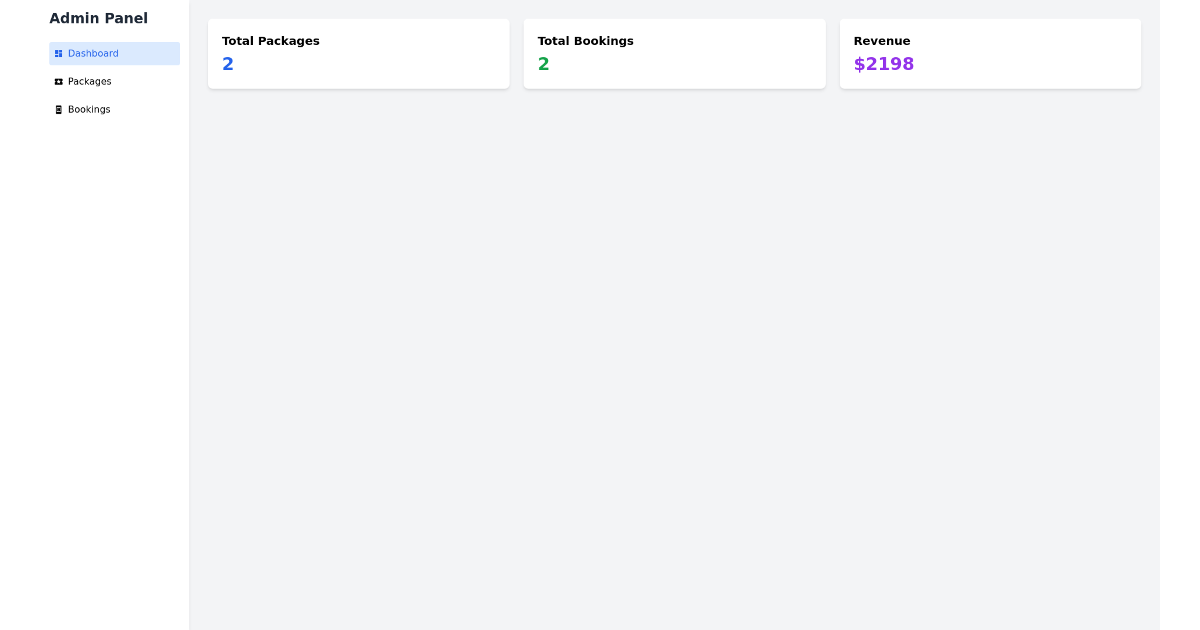Select the Total Packages card
This screenshot has width=1200, height=630.
click(x=358, y=53)
